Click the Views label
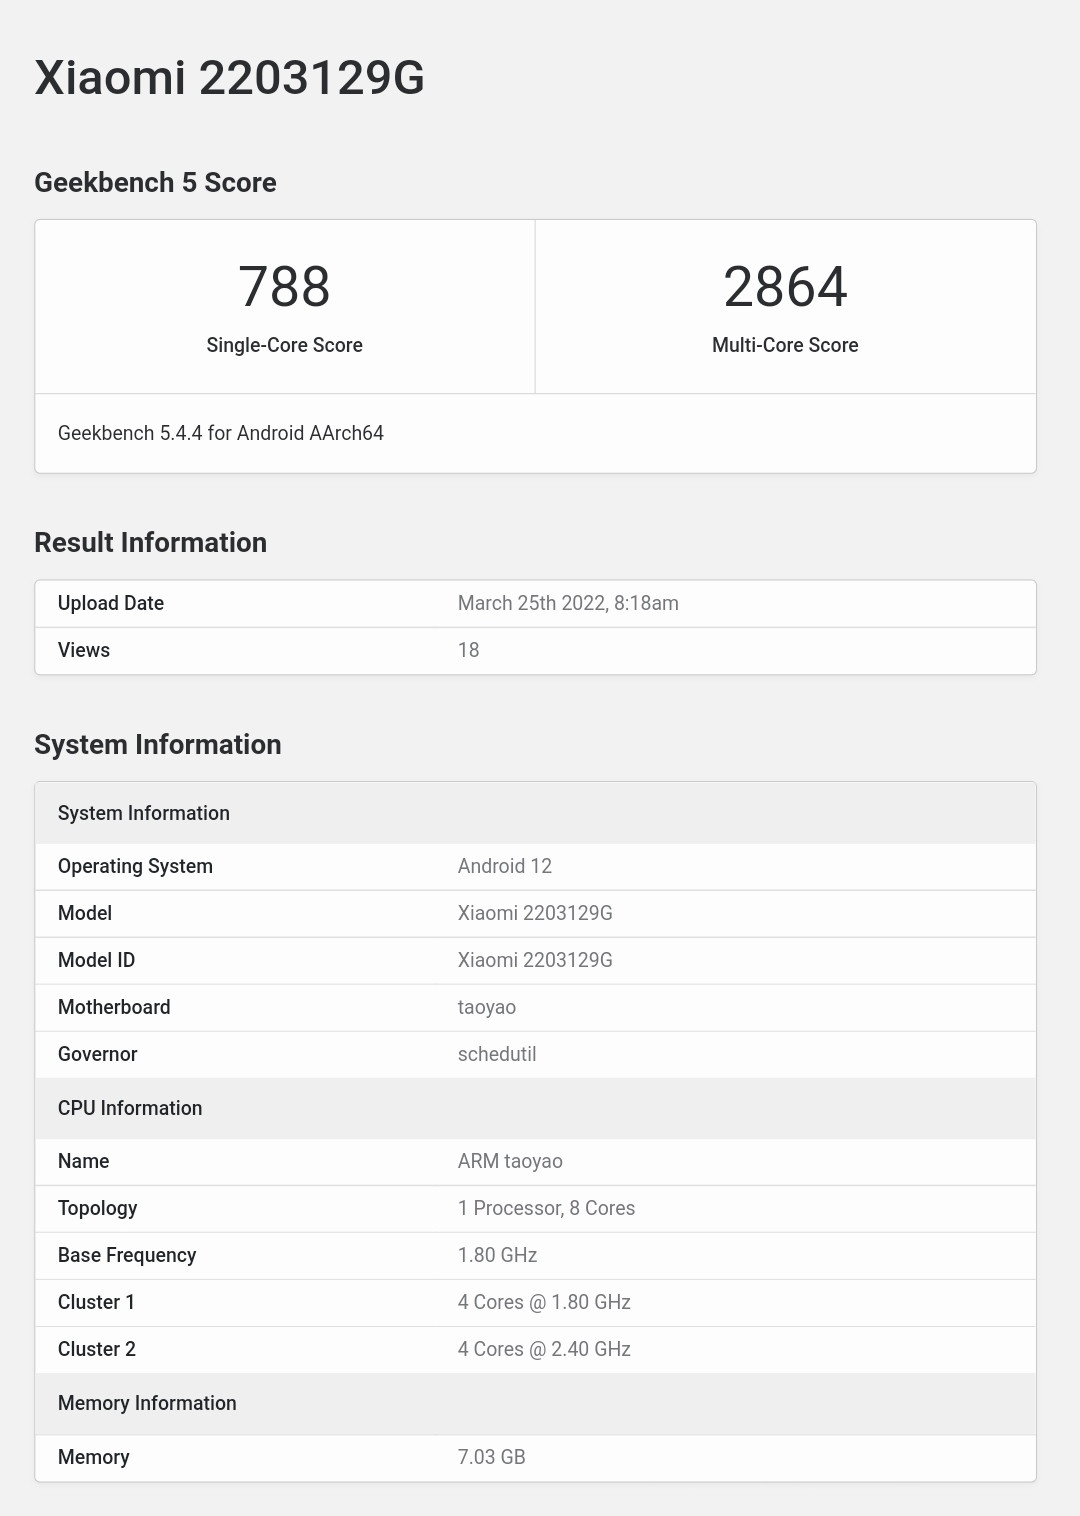This screenshot has width=1080, height=1516. 84,650
